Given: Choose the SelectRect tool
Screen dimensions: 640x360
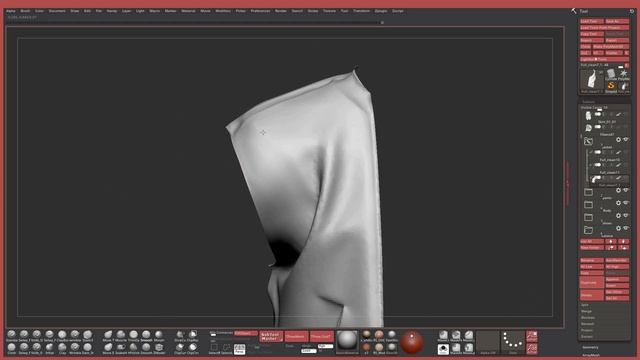Looking at the screenshot, I should 214,348.
